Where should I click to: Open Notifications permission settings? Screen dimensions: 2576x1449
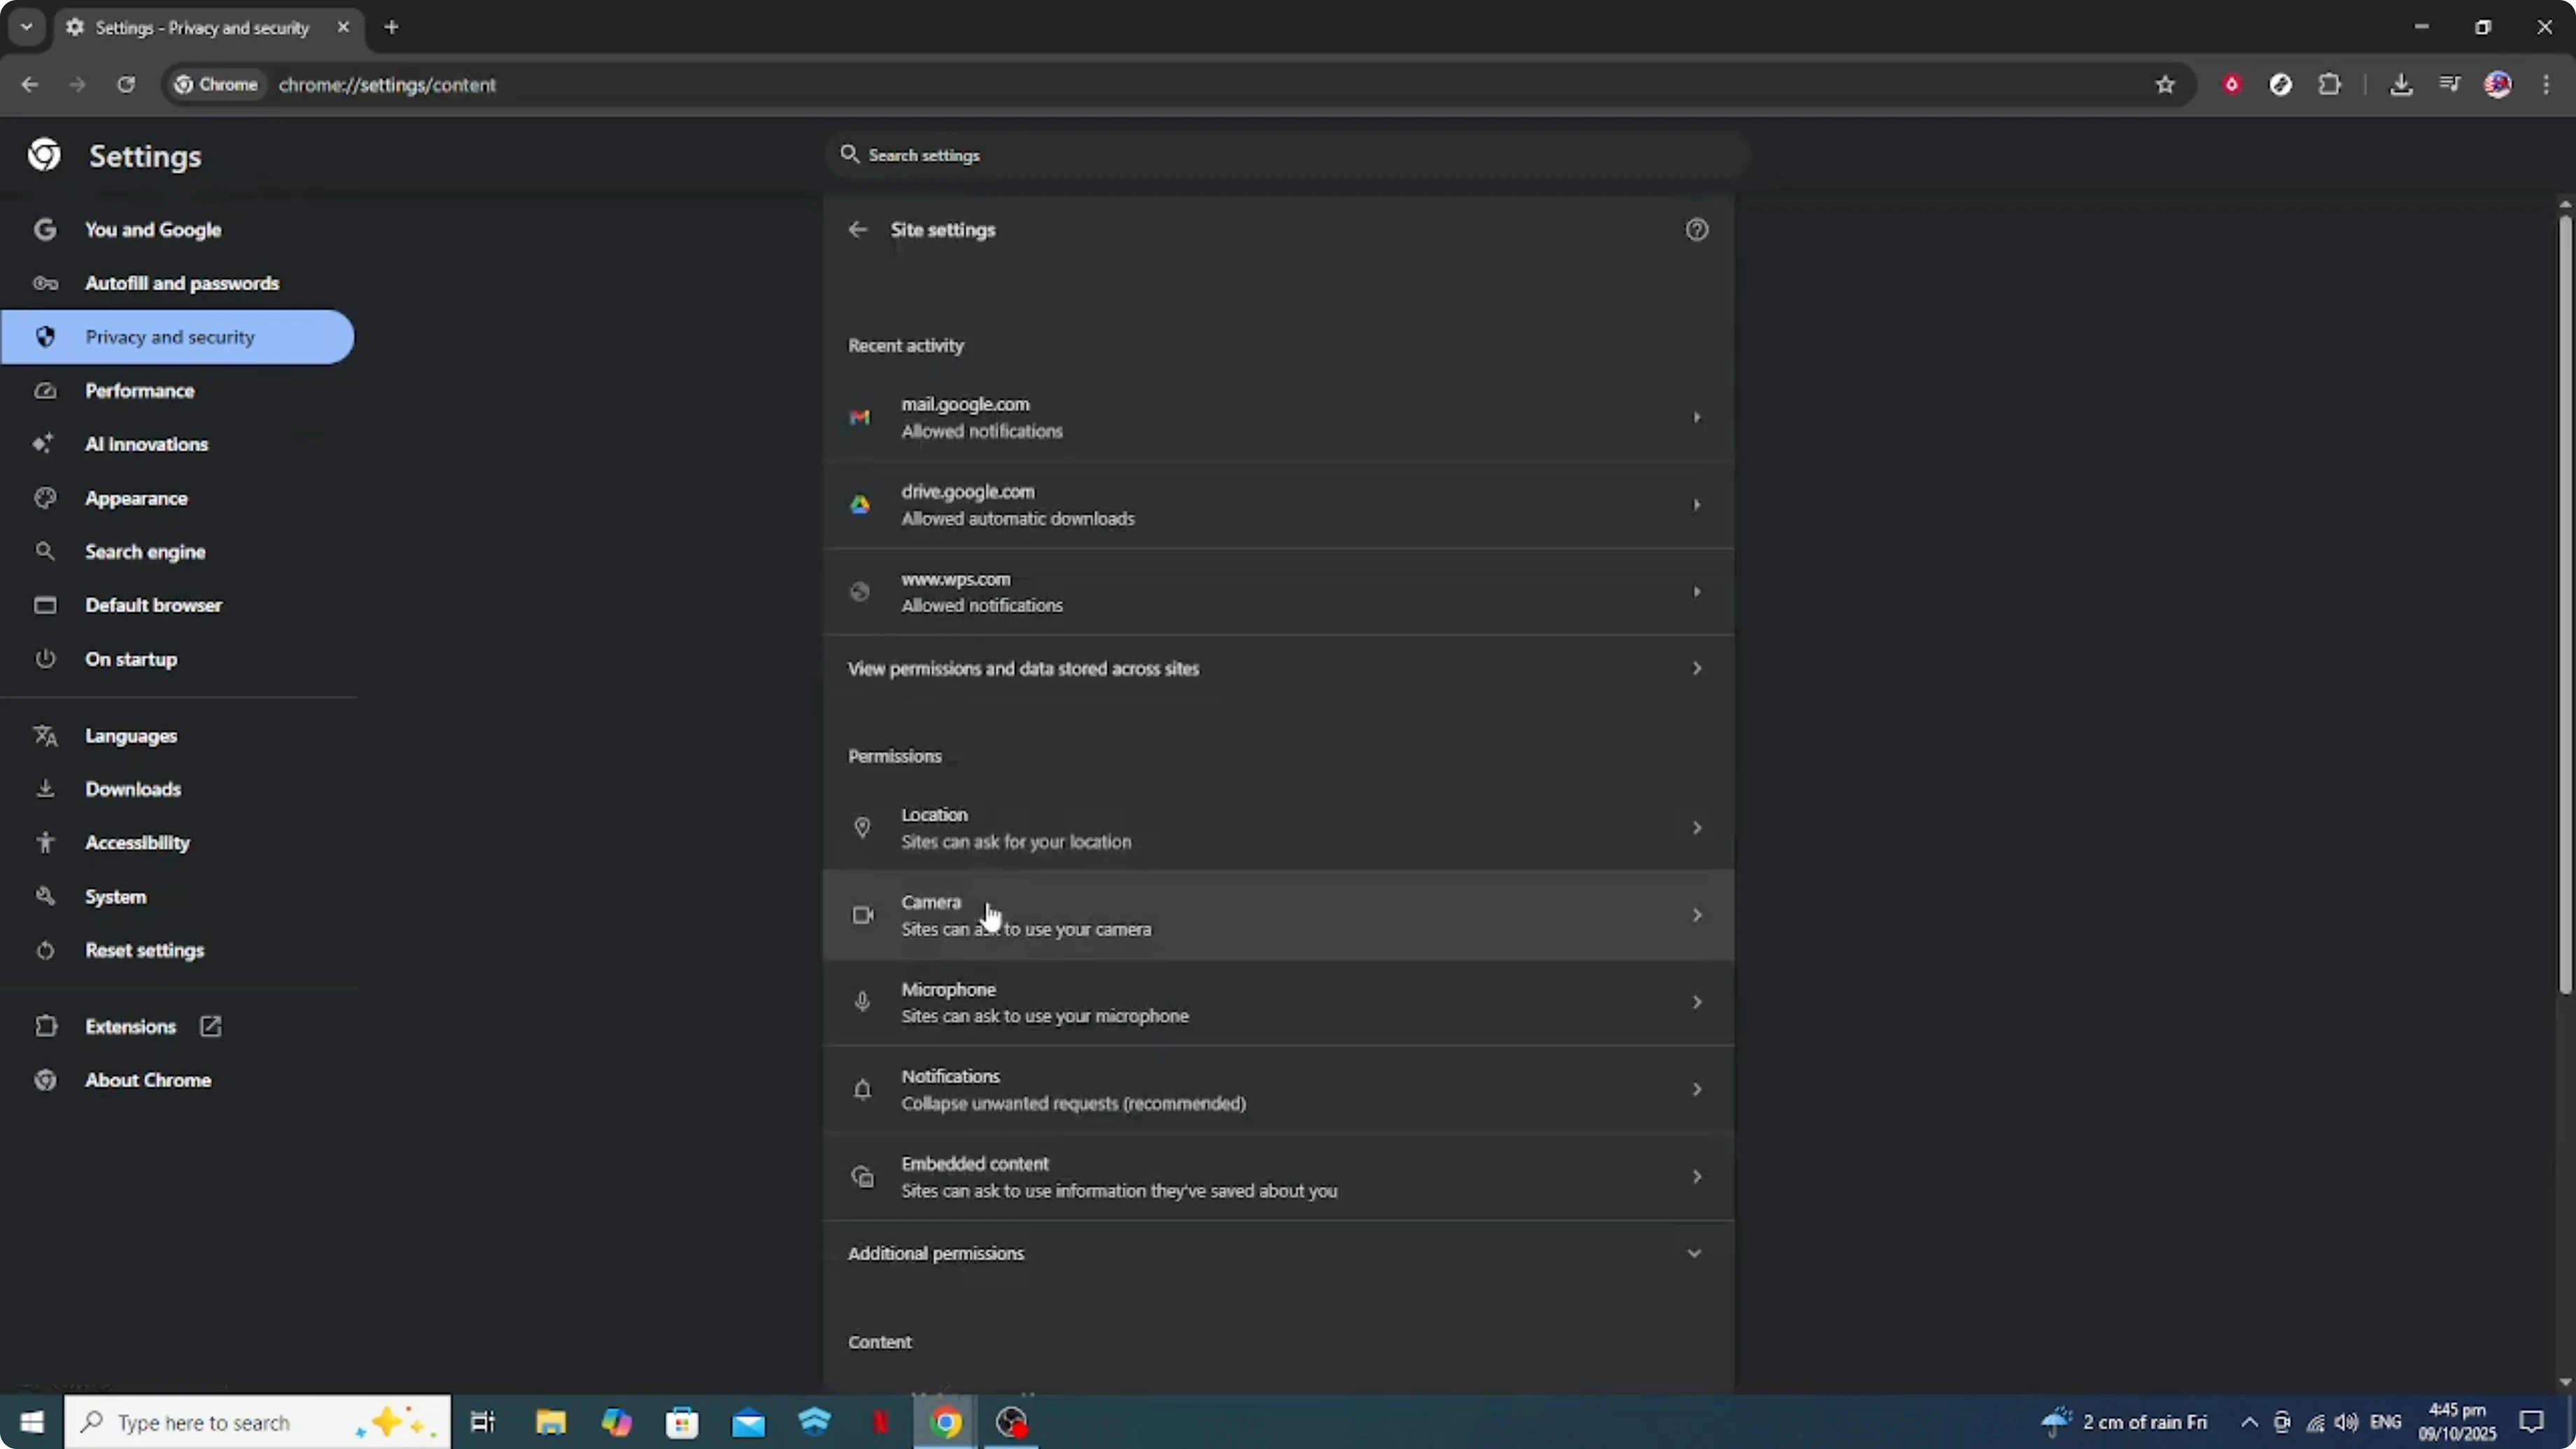point(1278,1089)
